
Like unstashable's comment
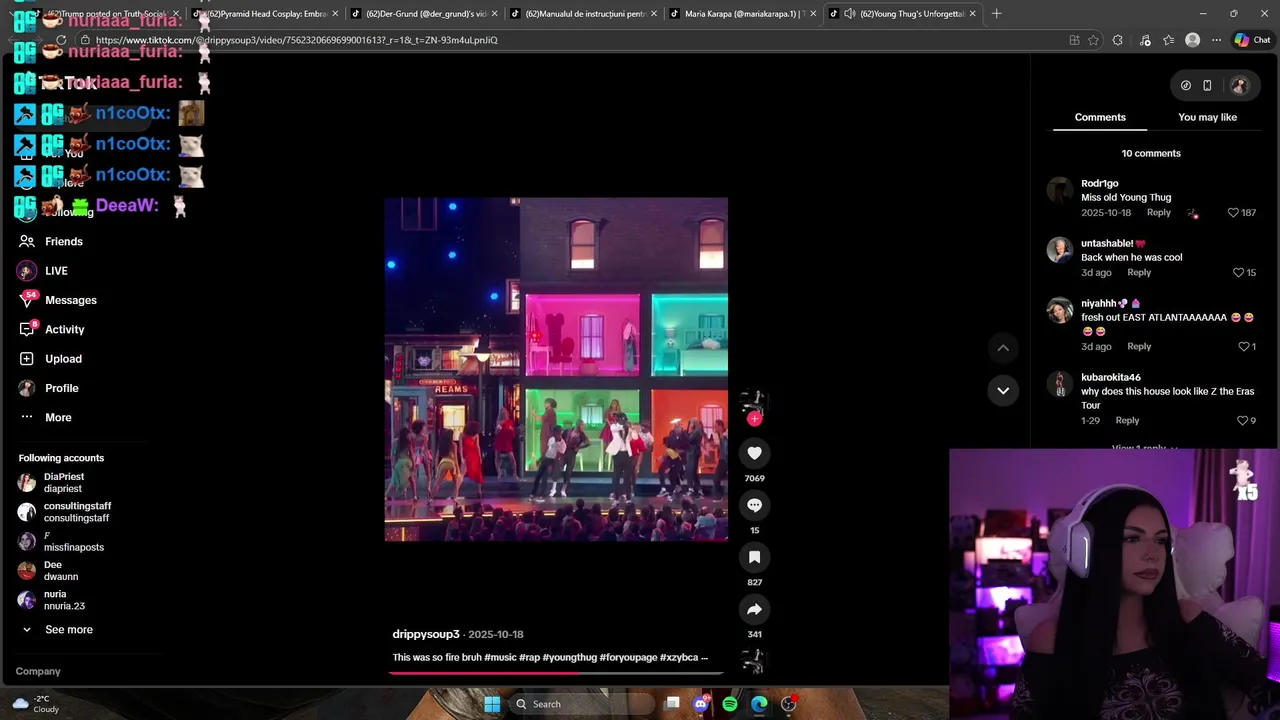pyautogui.click(x=1238, y=273)
